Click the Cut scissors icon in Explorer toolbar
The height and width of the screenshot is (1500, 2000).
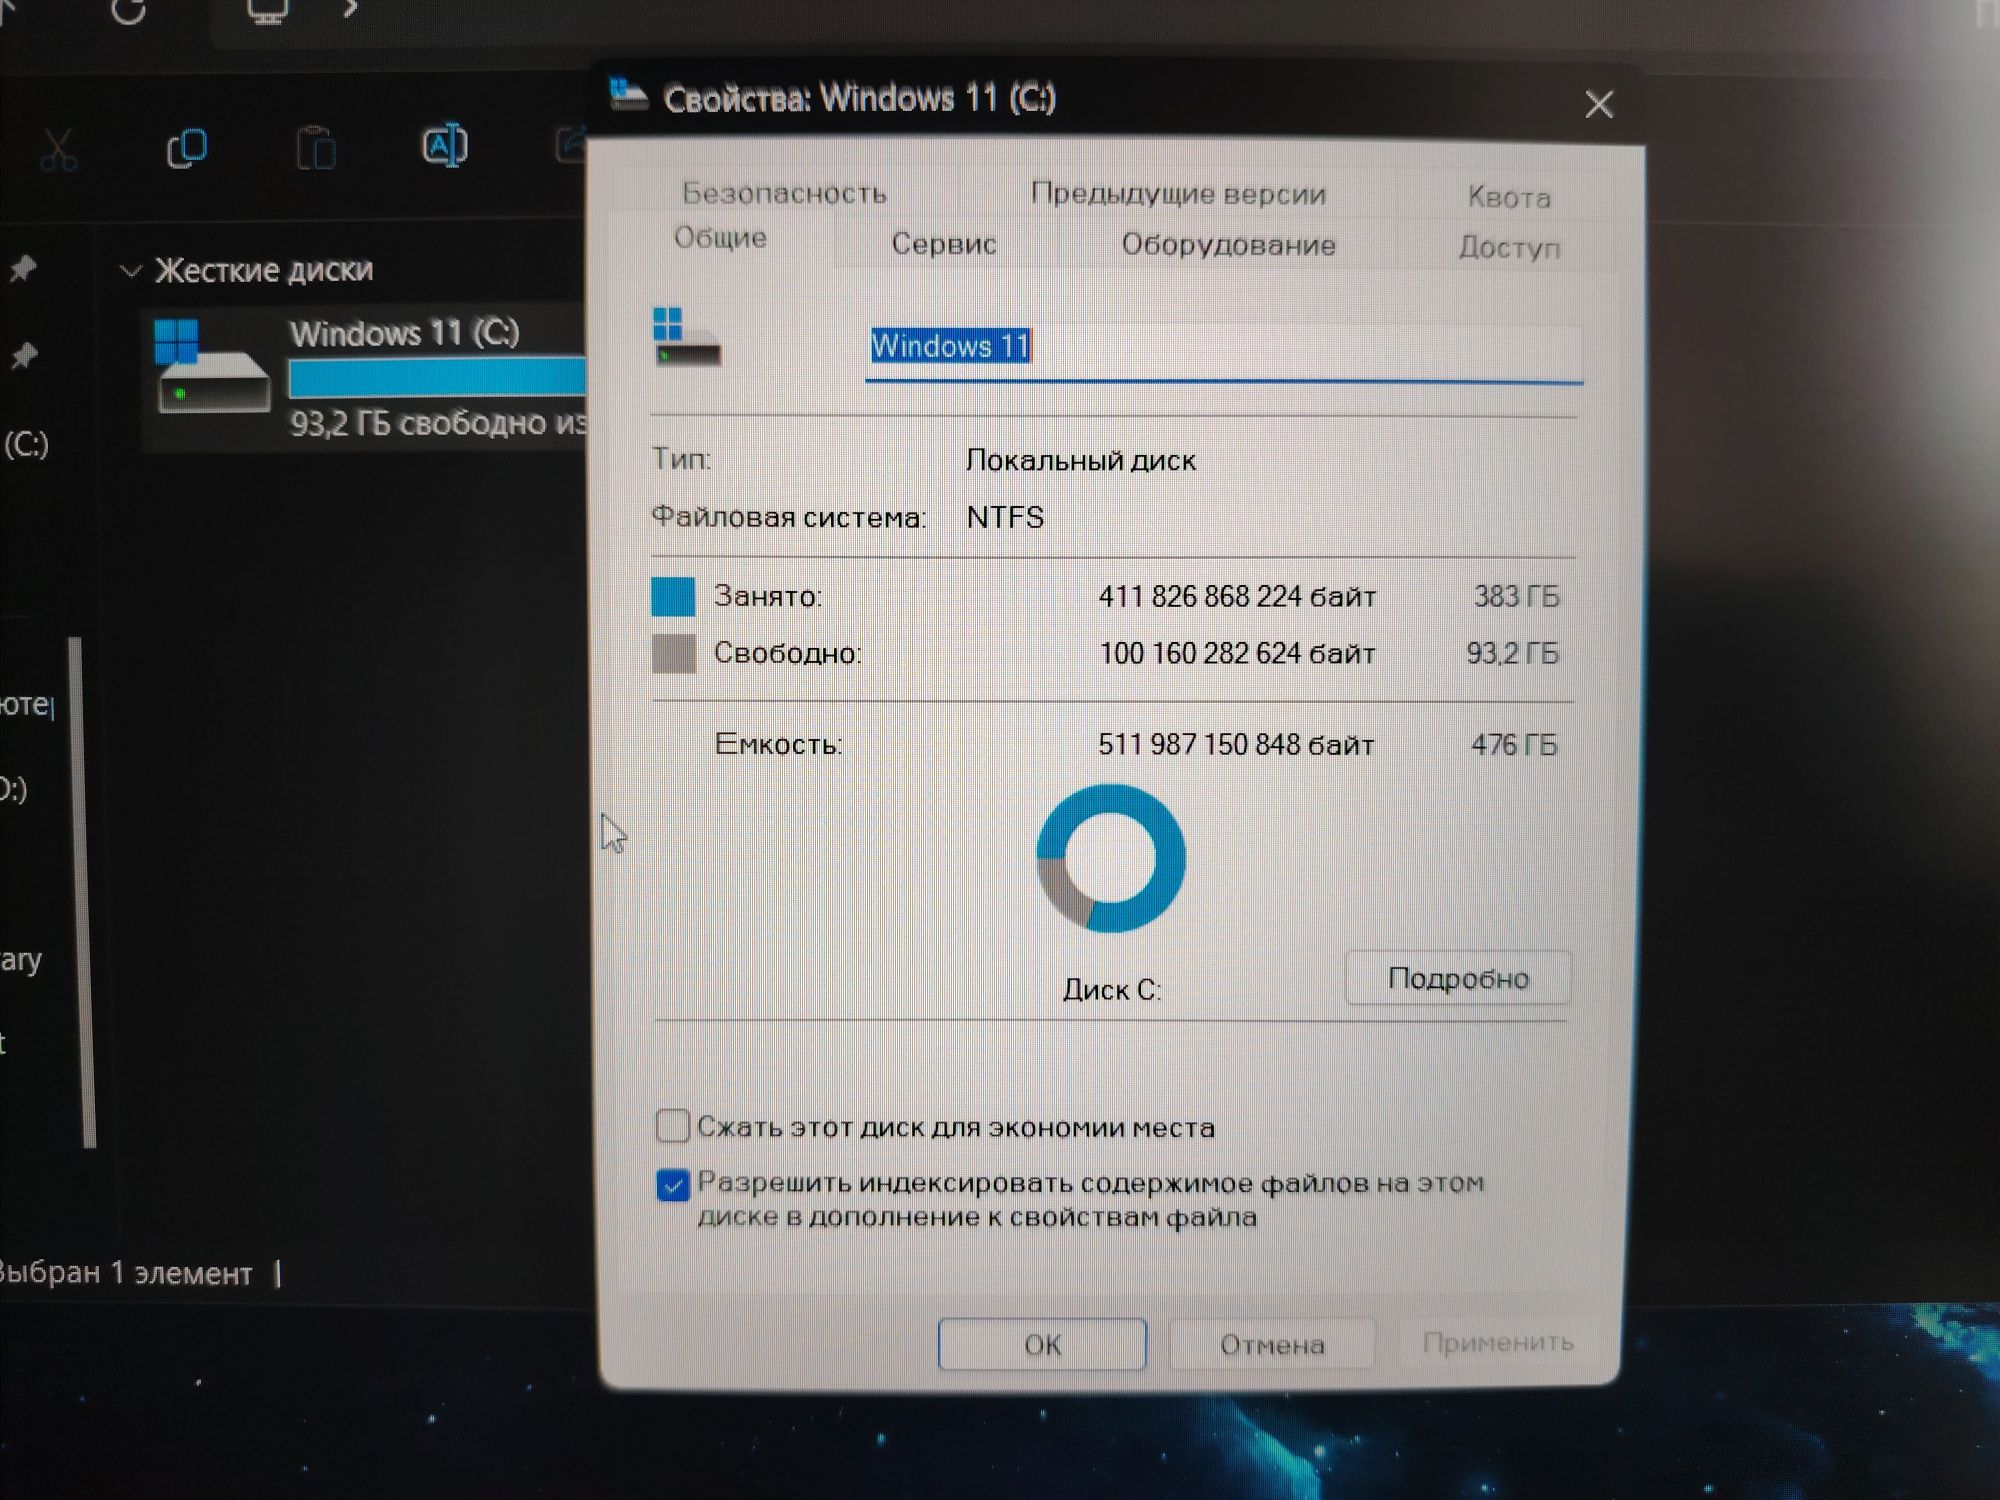pyautogui.click(x=58, y=150)
